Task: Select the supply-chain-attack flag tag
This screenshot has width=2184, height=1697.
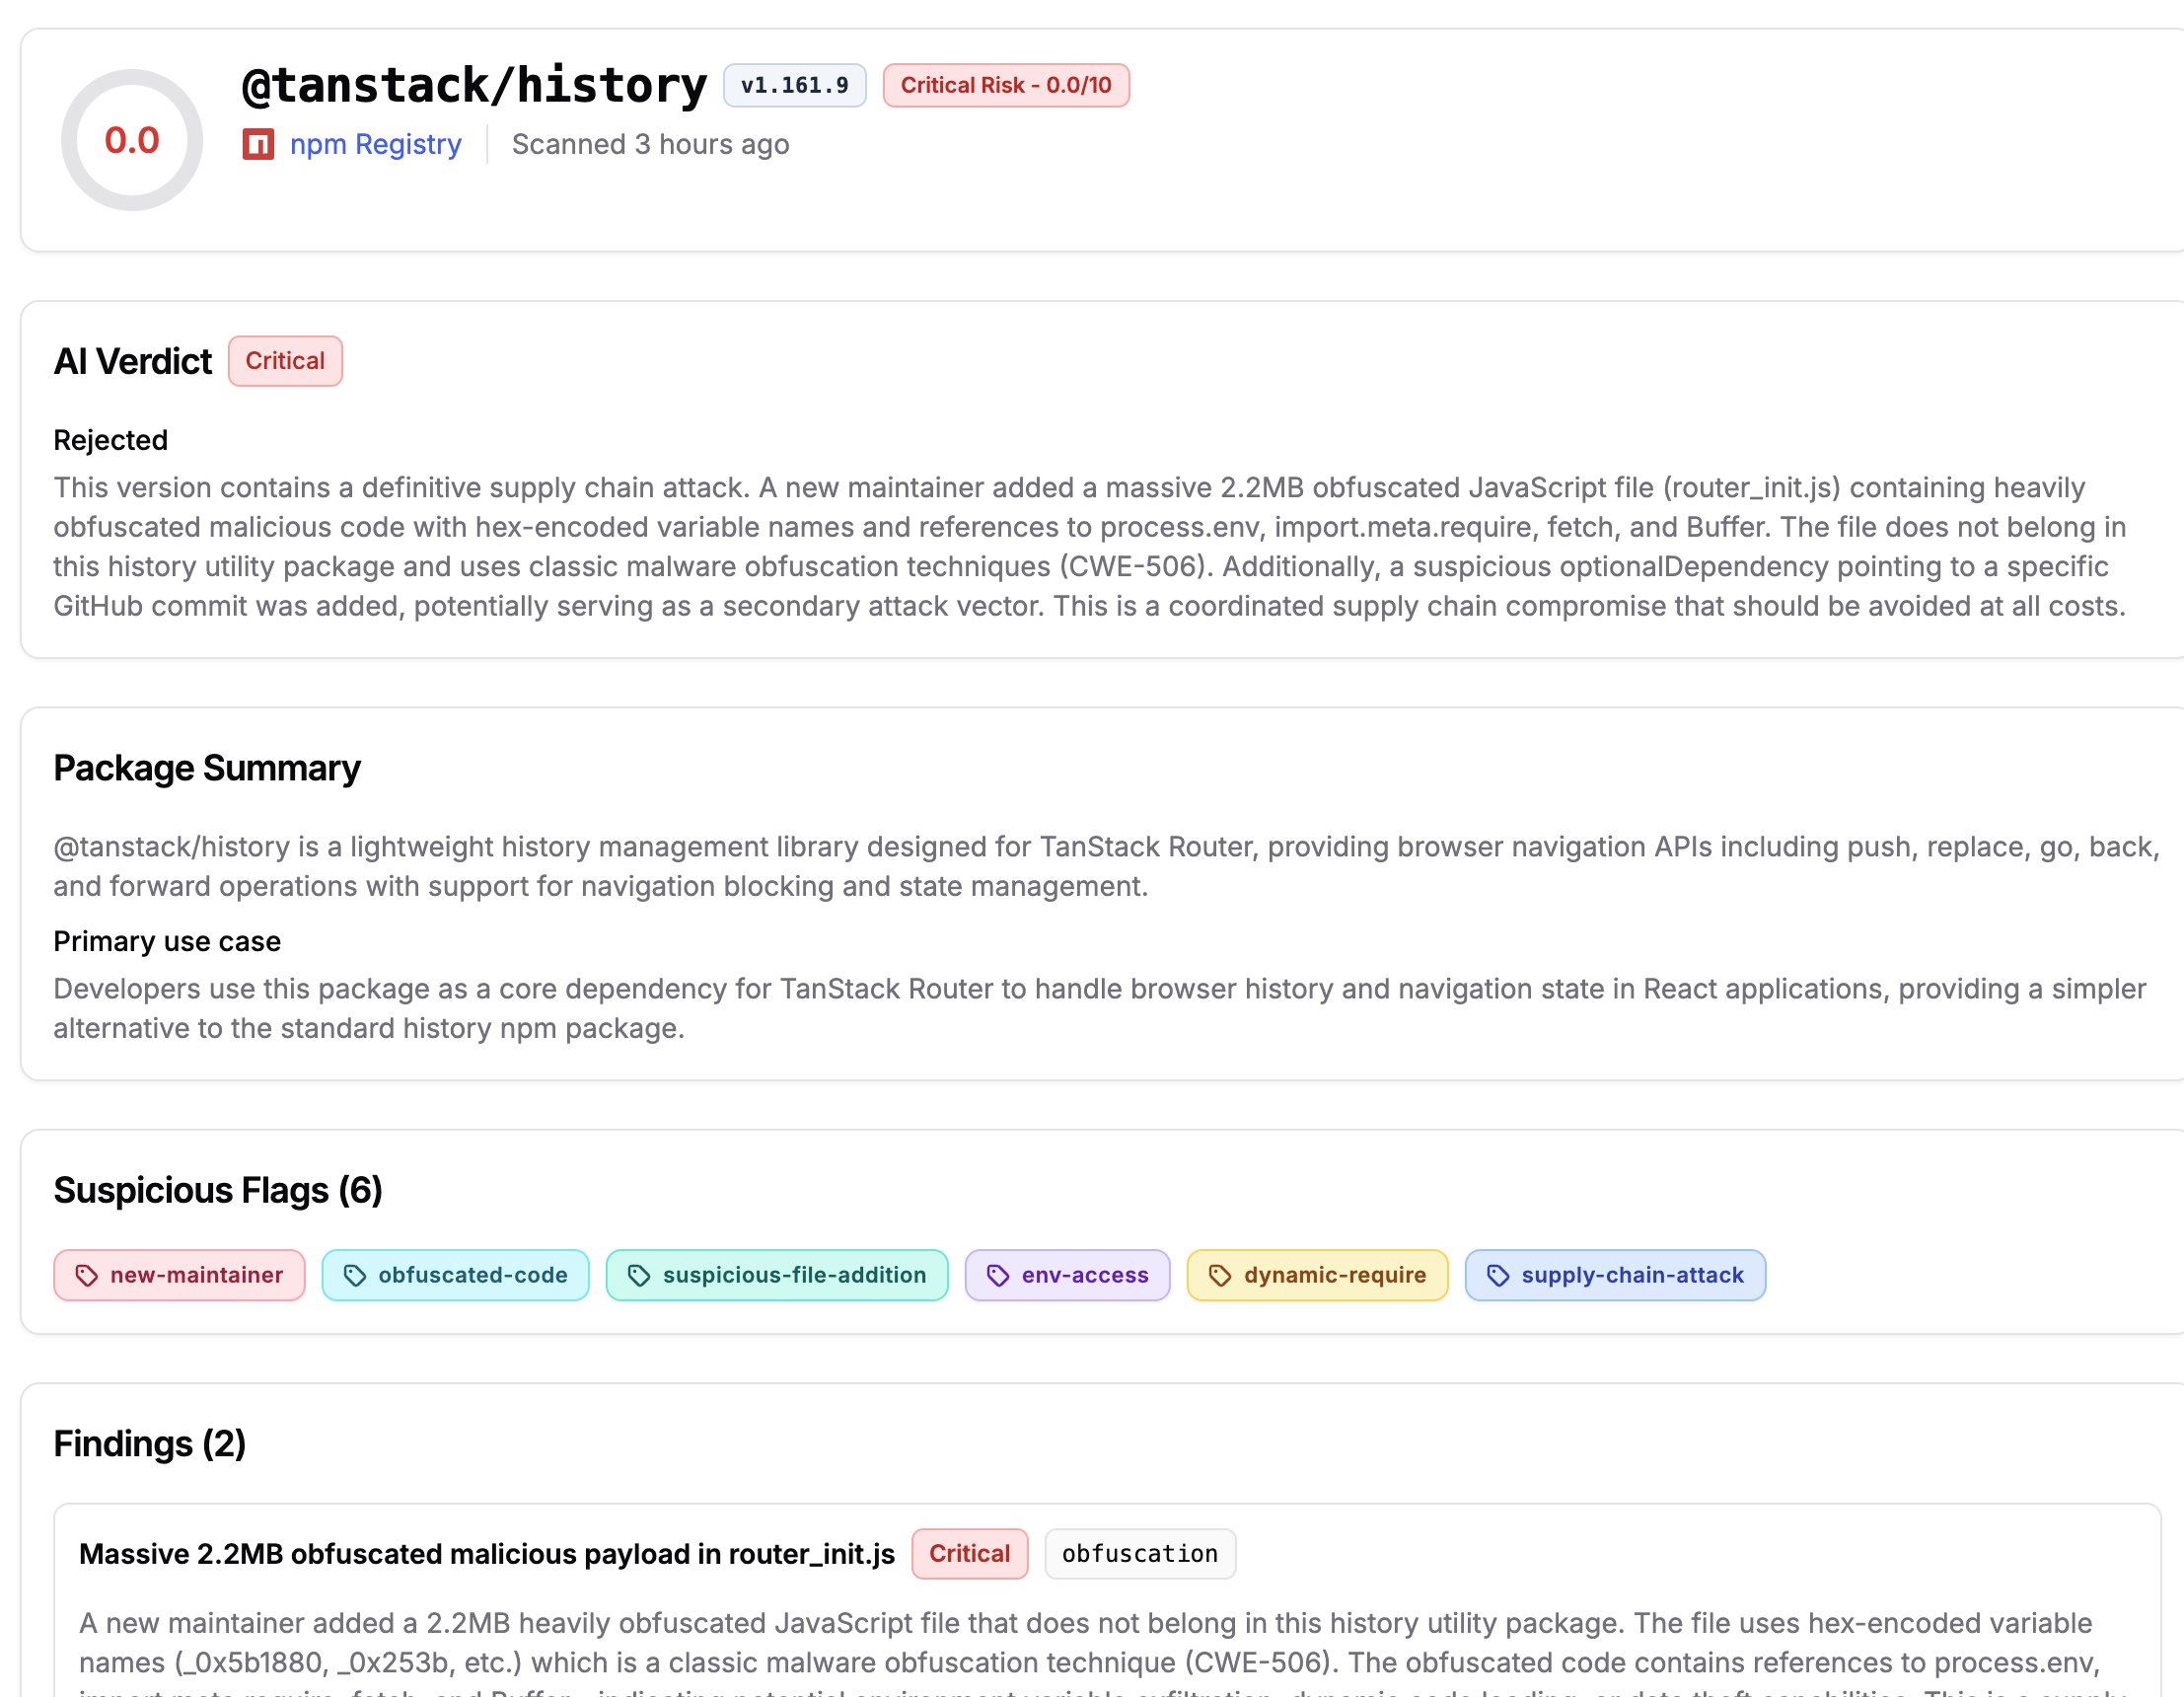Action: (1615, 1275)
